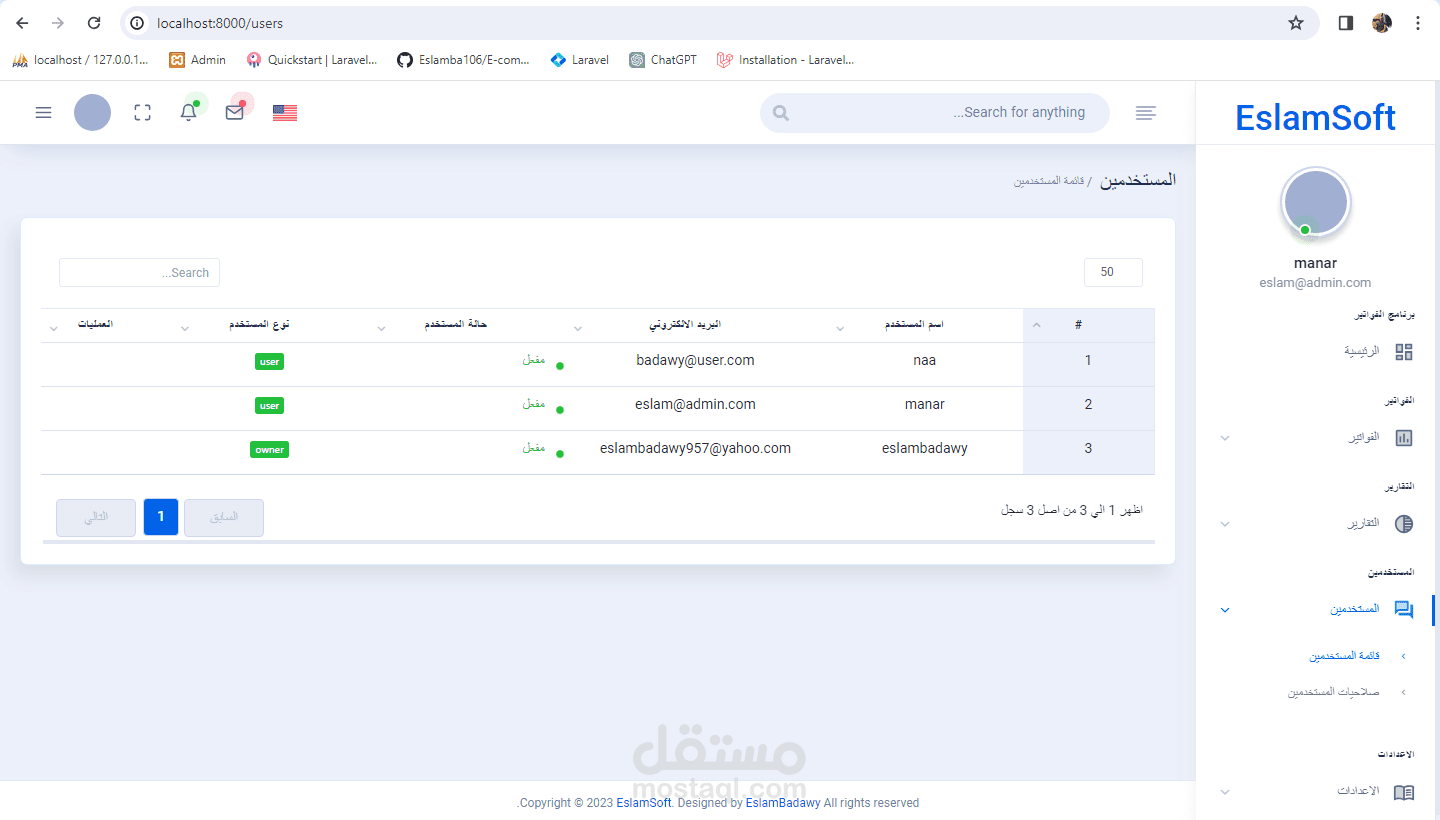Click the EslamSoft logo

coord(1315,117)
